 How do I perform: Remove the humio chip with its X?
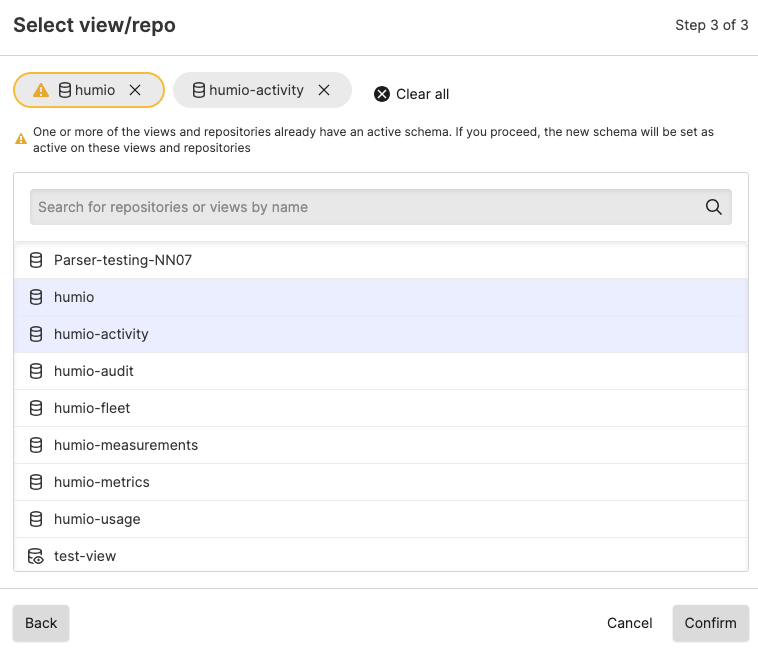[x=135, y=90]
